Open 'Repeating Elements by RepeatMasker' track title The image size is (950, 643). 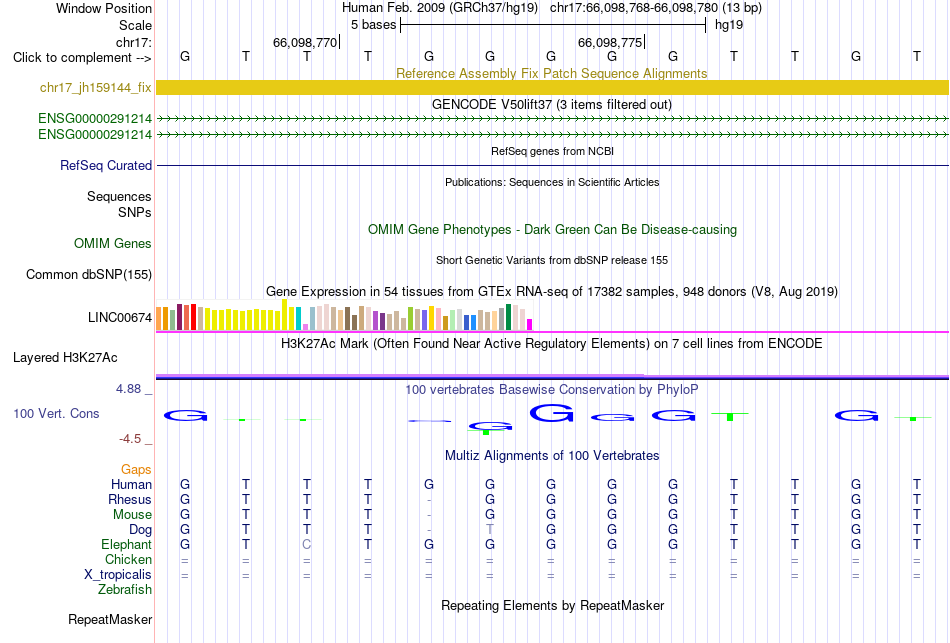coord(552,605)
